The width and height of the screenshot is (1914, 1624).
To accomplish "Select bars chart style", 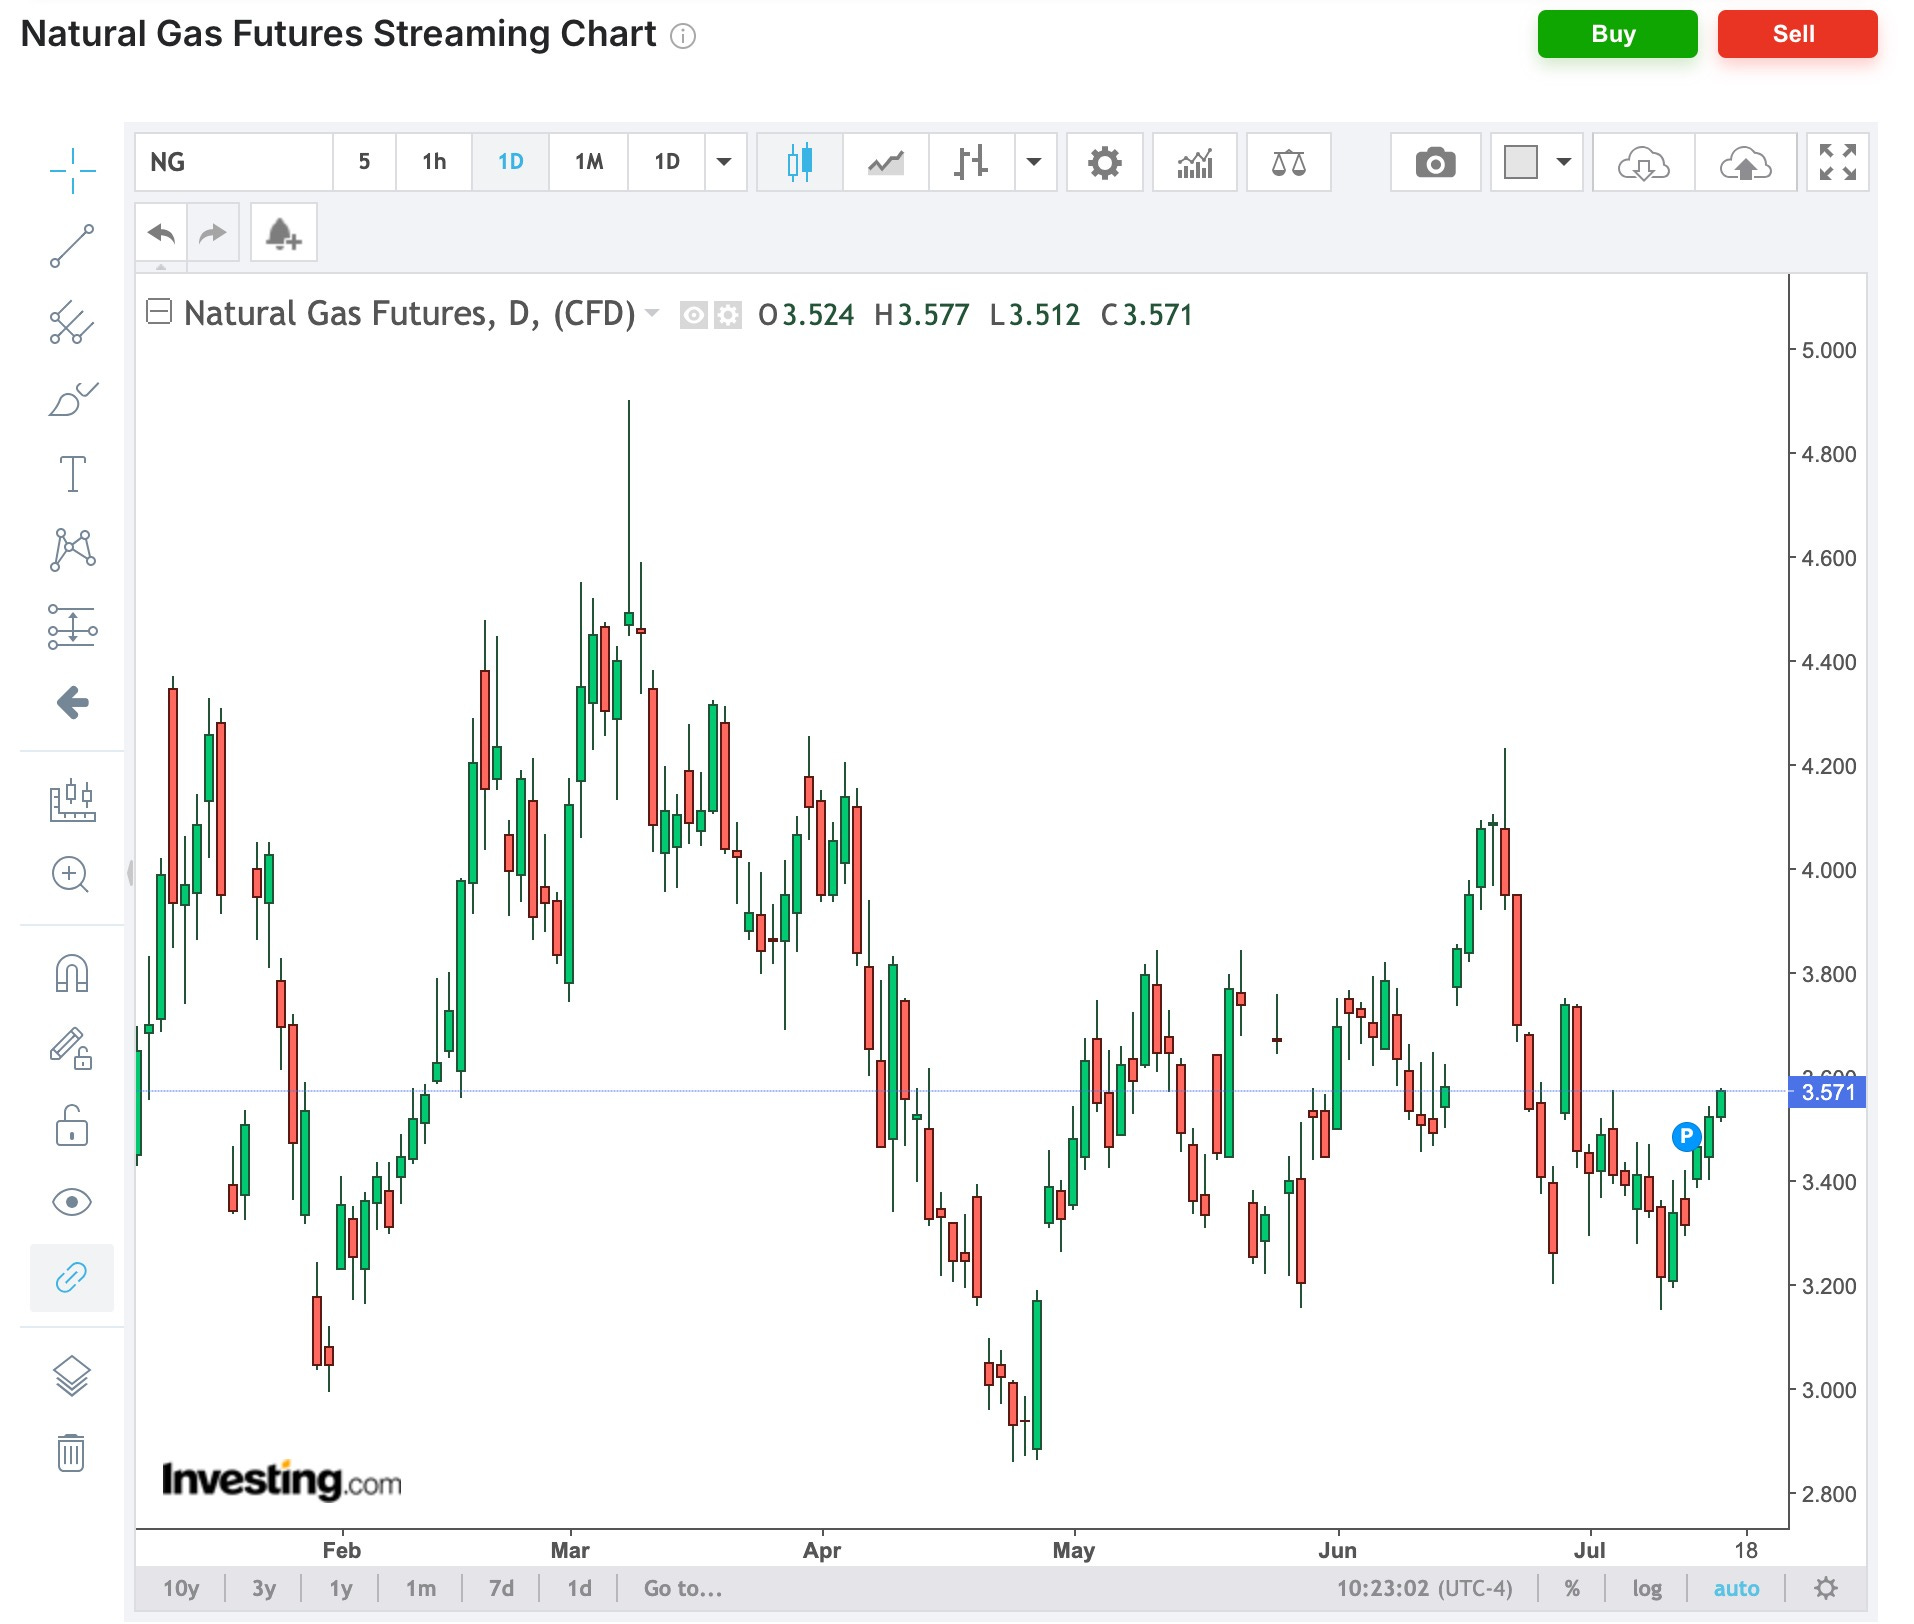I will [971, 162].
